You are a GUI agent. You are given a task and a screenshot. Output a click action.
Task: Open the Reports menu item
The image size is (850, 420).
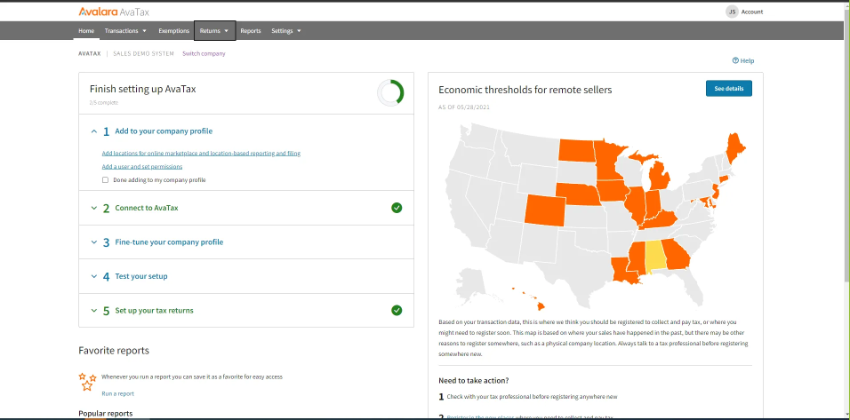pos(250,31)
